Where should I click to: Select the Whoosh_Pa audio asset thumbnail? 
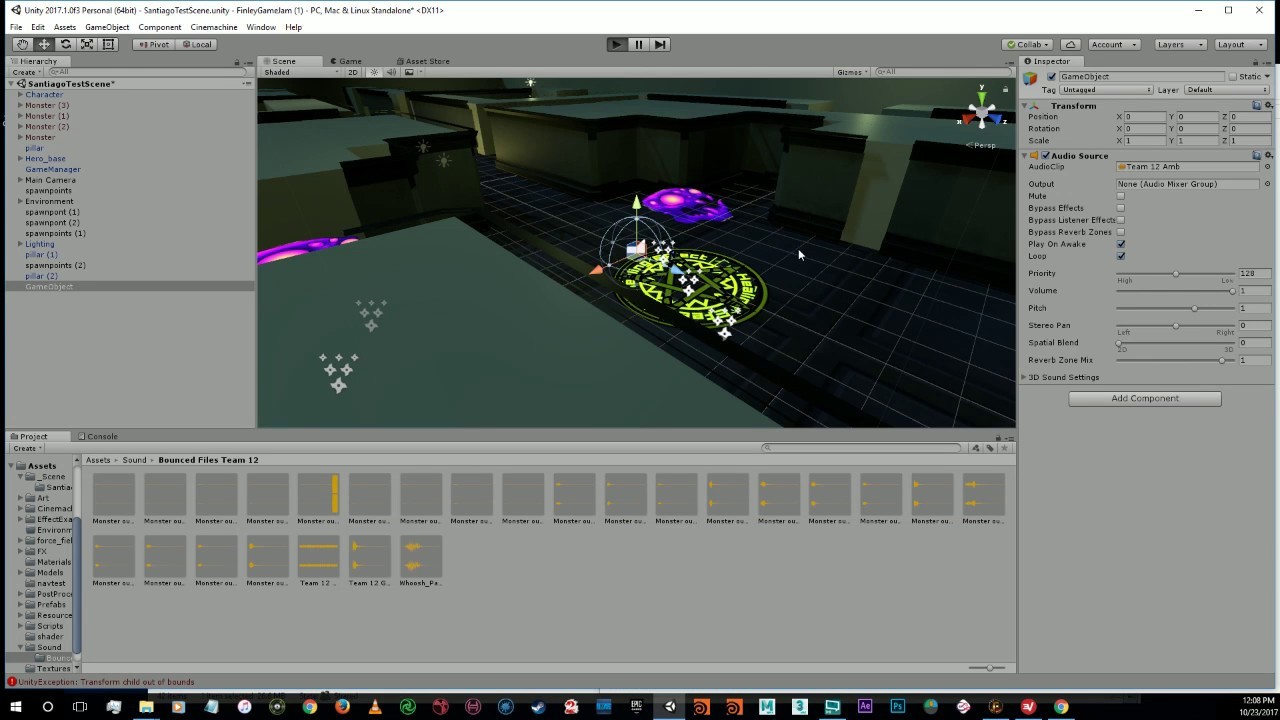pos(419,555)
